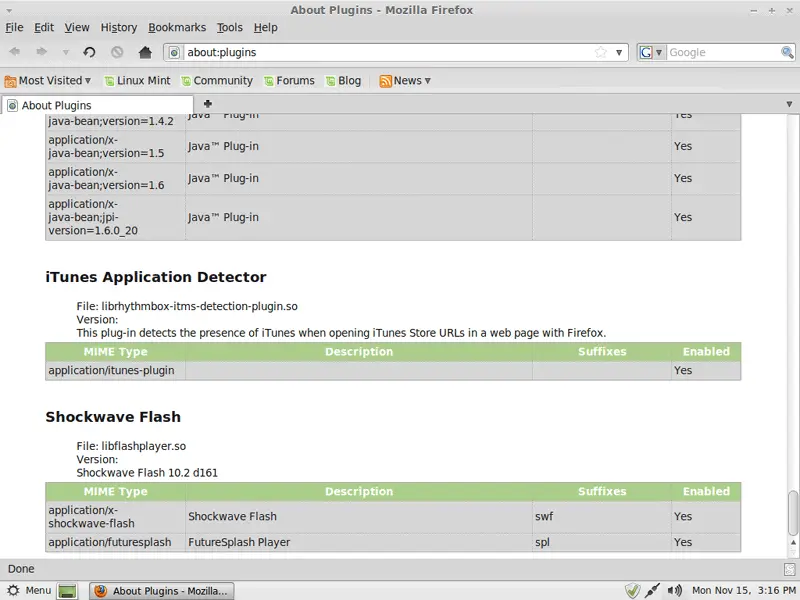Click the Done status bar text

point(21,569)
